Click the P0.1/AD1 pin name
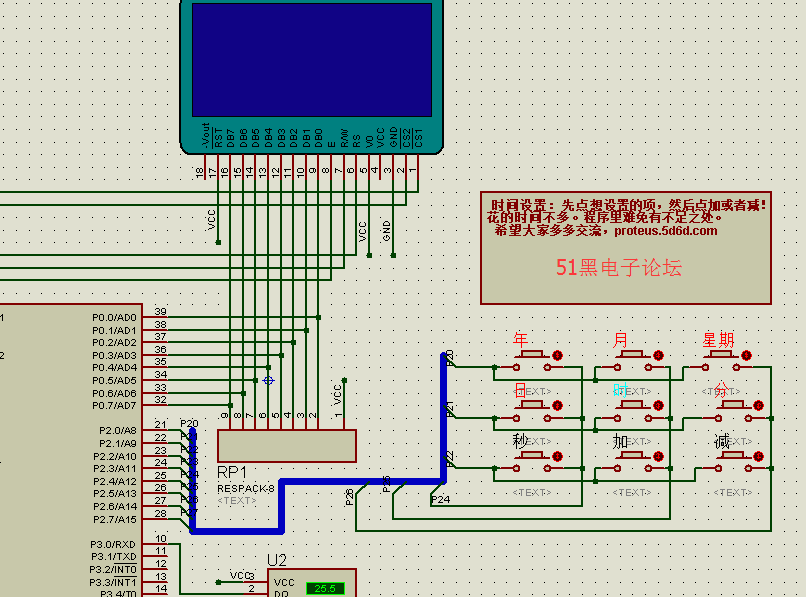The height and width of the screenshot is (597, 806). pos(114,330)
